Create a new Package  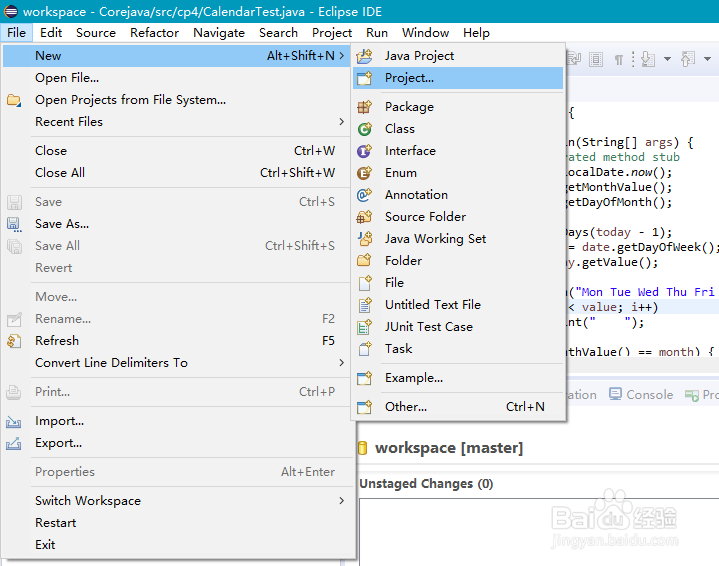(458, 107)
